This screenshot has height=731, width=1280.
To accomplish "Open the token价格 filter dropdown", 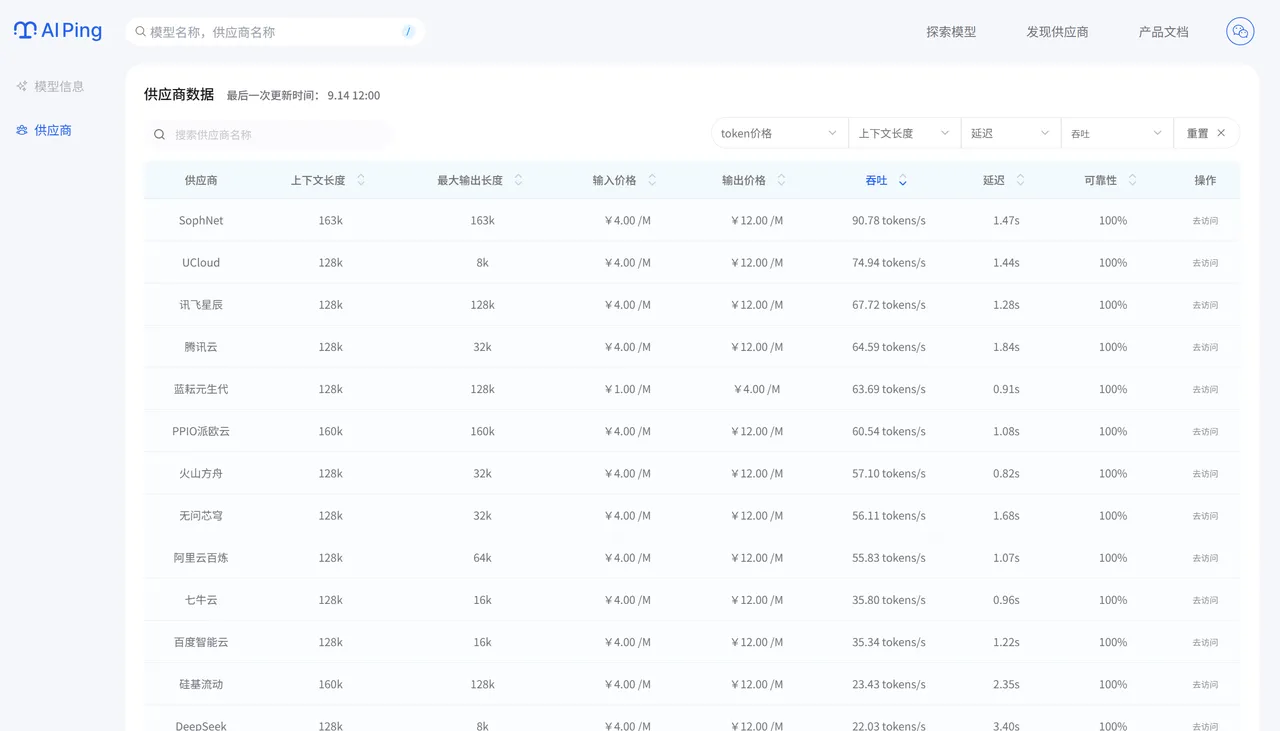I will (x=780, y=133).
